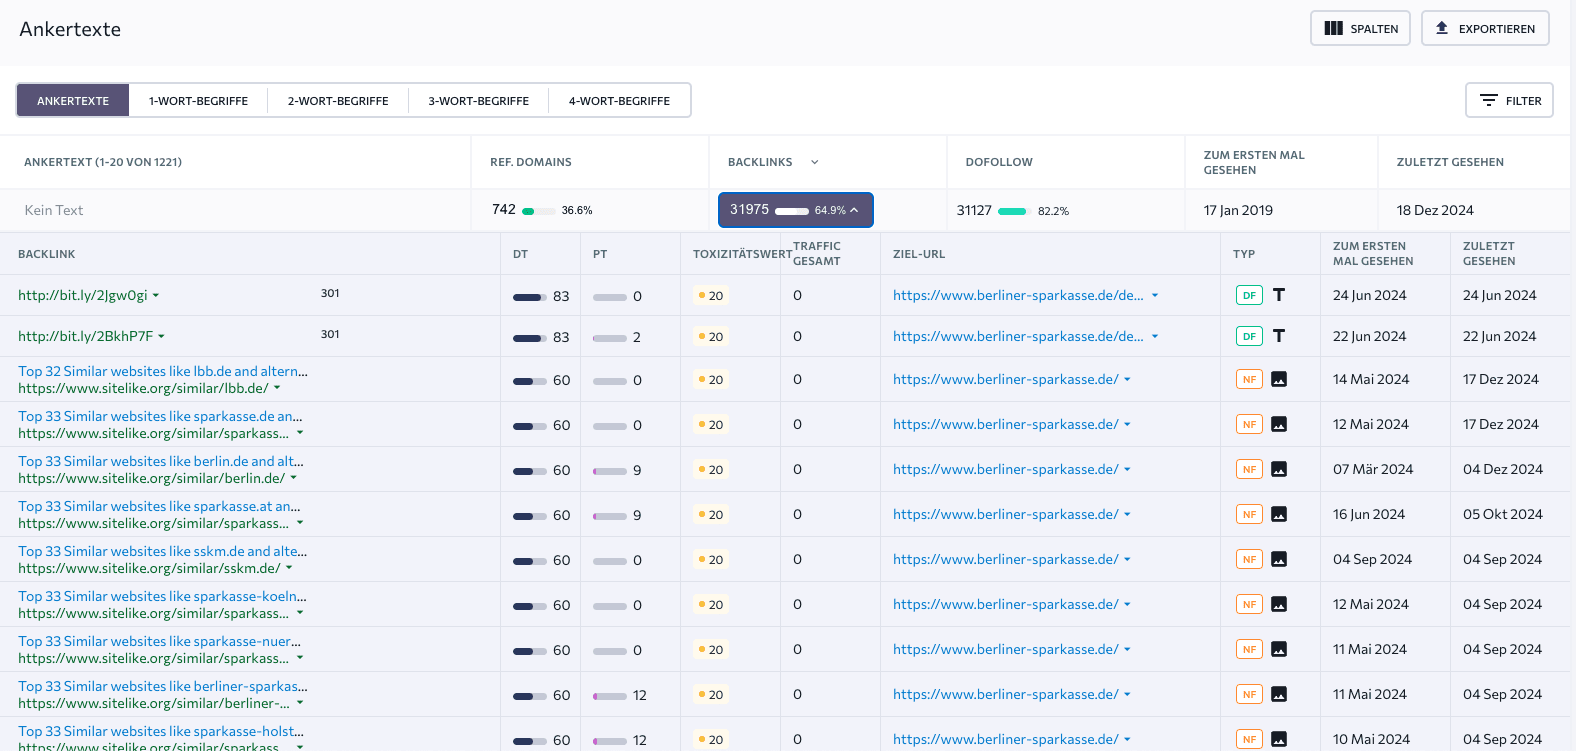This screenshot has width=1576, height=751.
Task: Click the image type icon in sparkasse-nuer row
Action: point(1279,649)
